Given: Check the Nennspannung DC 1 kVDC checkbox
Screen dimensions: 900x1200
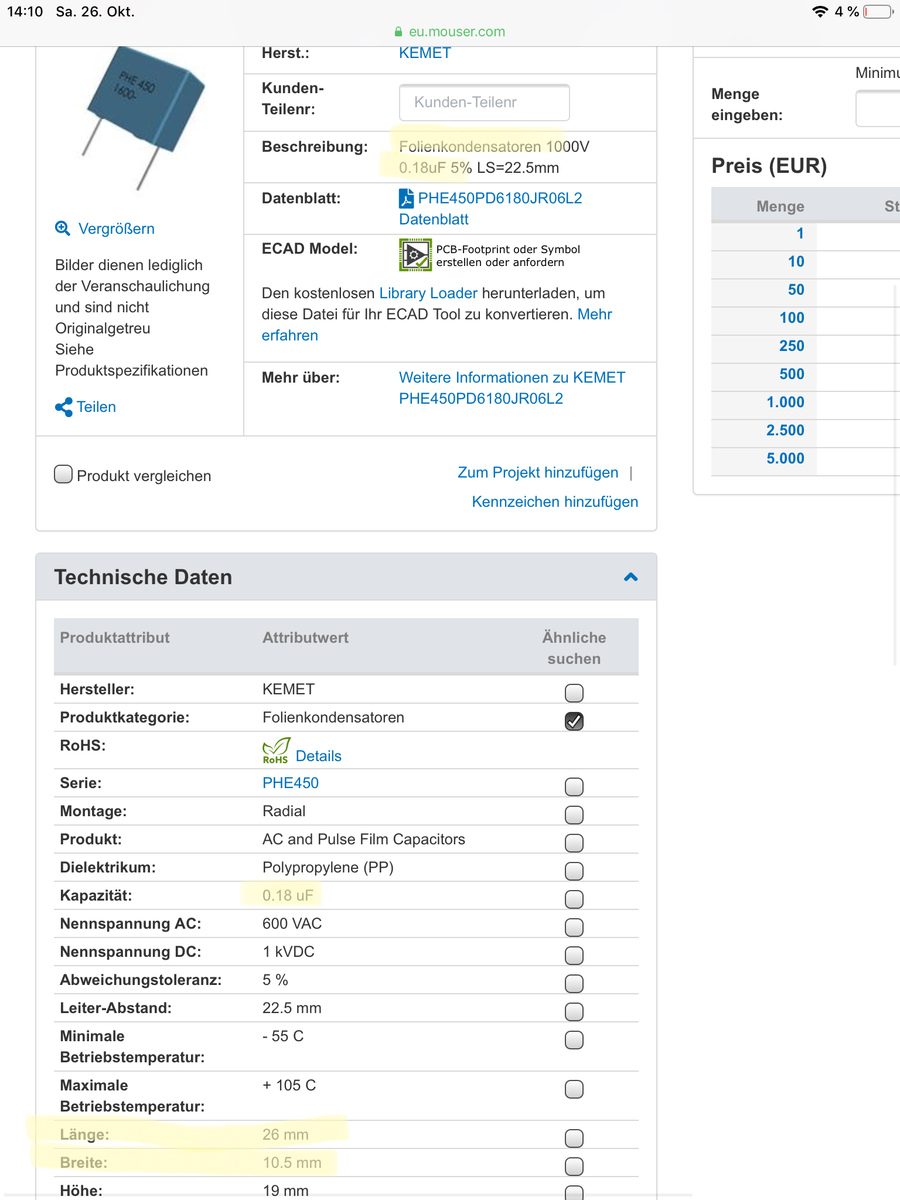Looking at the screenshot, I should pyautogui.click(x=574, y=954).
